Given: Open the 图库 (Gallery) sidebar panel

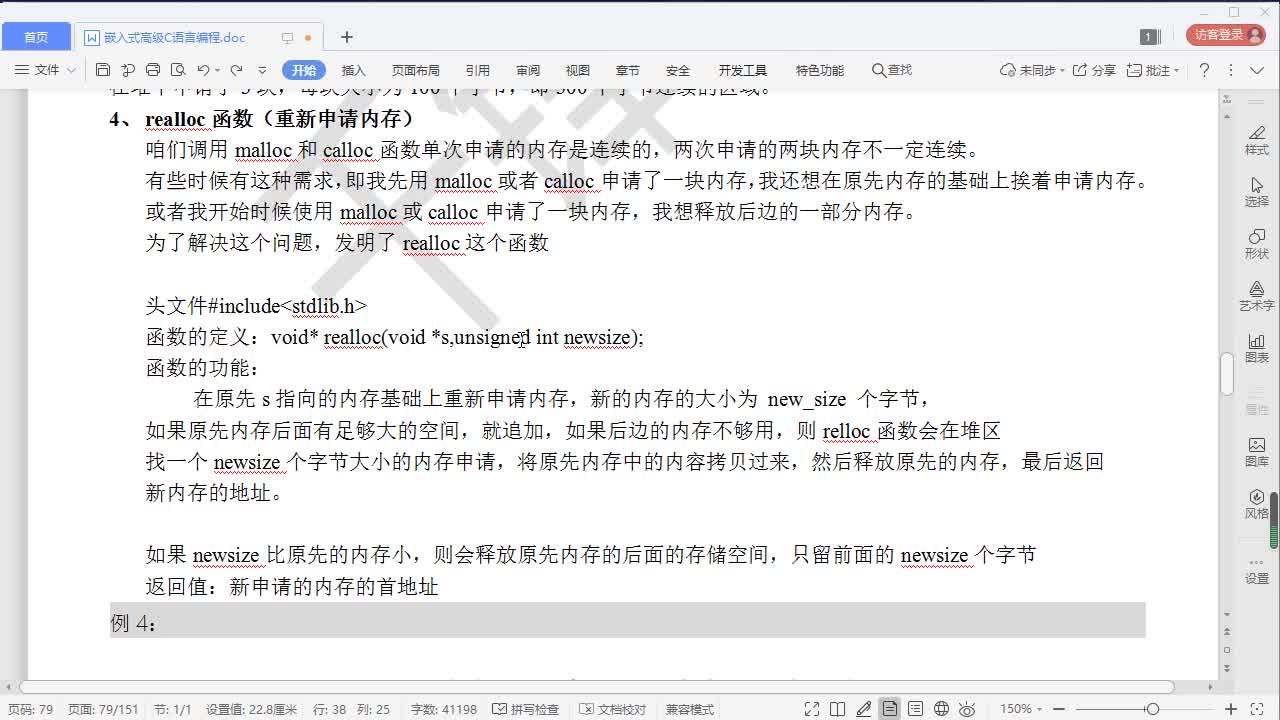Looking at the screenshot, I should (1257, 452).
